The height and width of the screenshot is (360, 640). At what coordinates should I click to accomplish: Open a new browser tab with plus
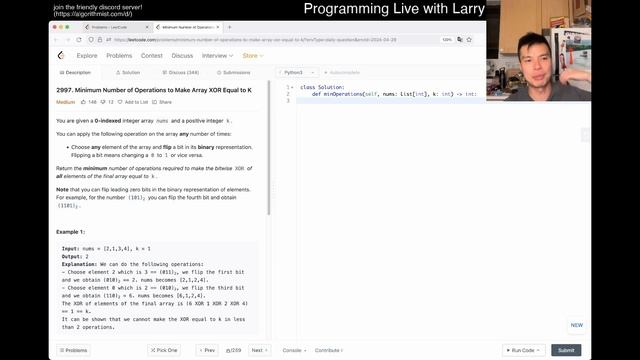[229, 27]
